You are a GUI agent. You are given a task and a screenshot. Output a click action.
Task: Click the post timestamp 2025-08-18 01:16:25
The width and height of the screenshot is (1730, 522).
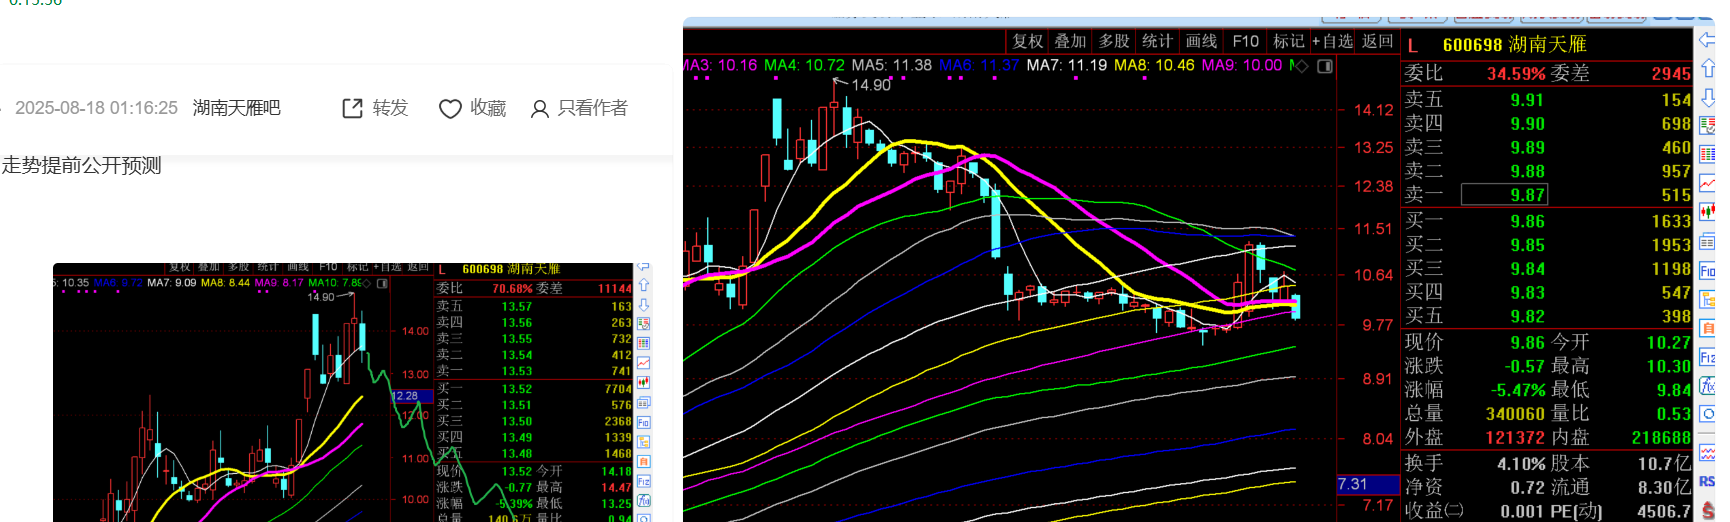coord(96,108)
